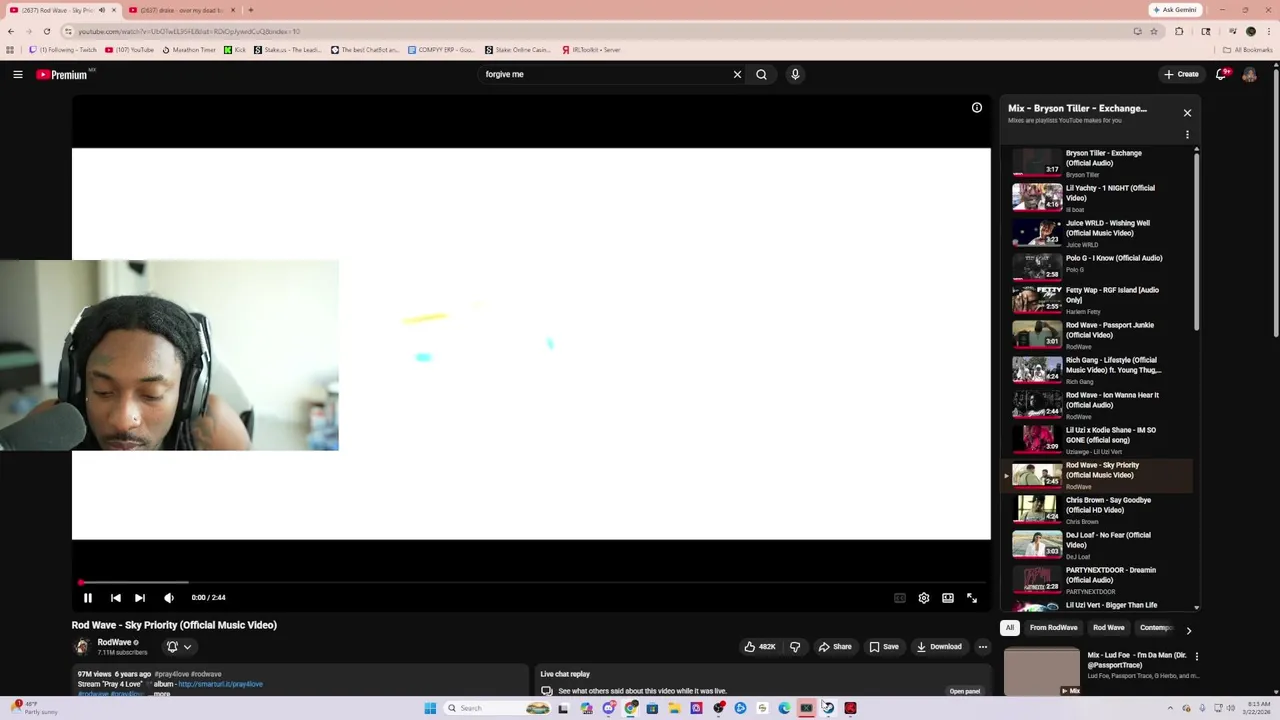The image size is (1280, 720).
Task: Close the Mix playlist panel
Action: pos(1187,113)
